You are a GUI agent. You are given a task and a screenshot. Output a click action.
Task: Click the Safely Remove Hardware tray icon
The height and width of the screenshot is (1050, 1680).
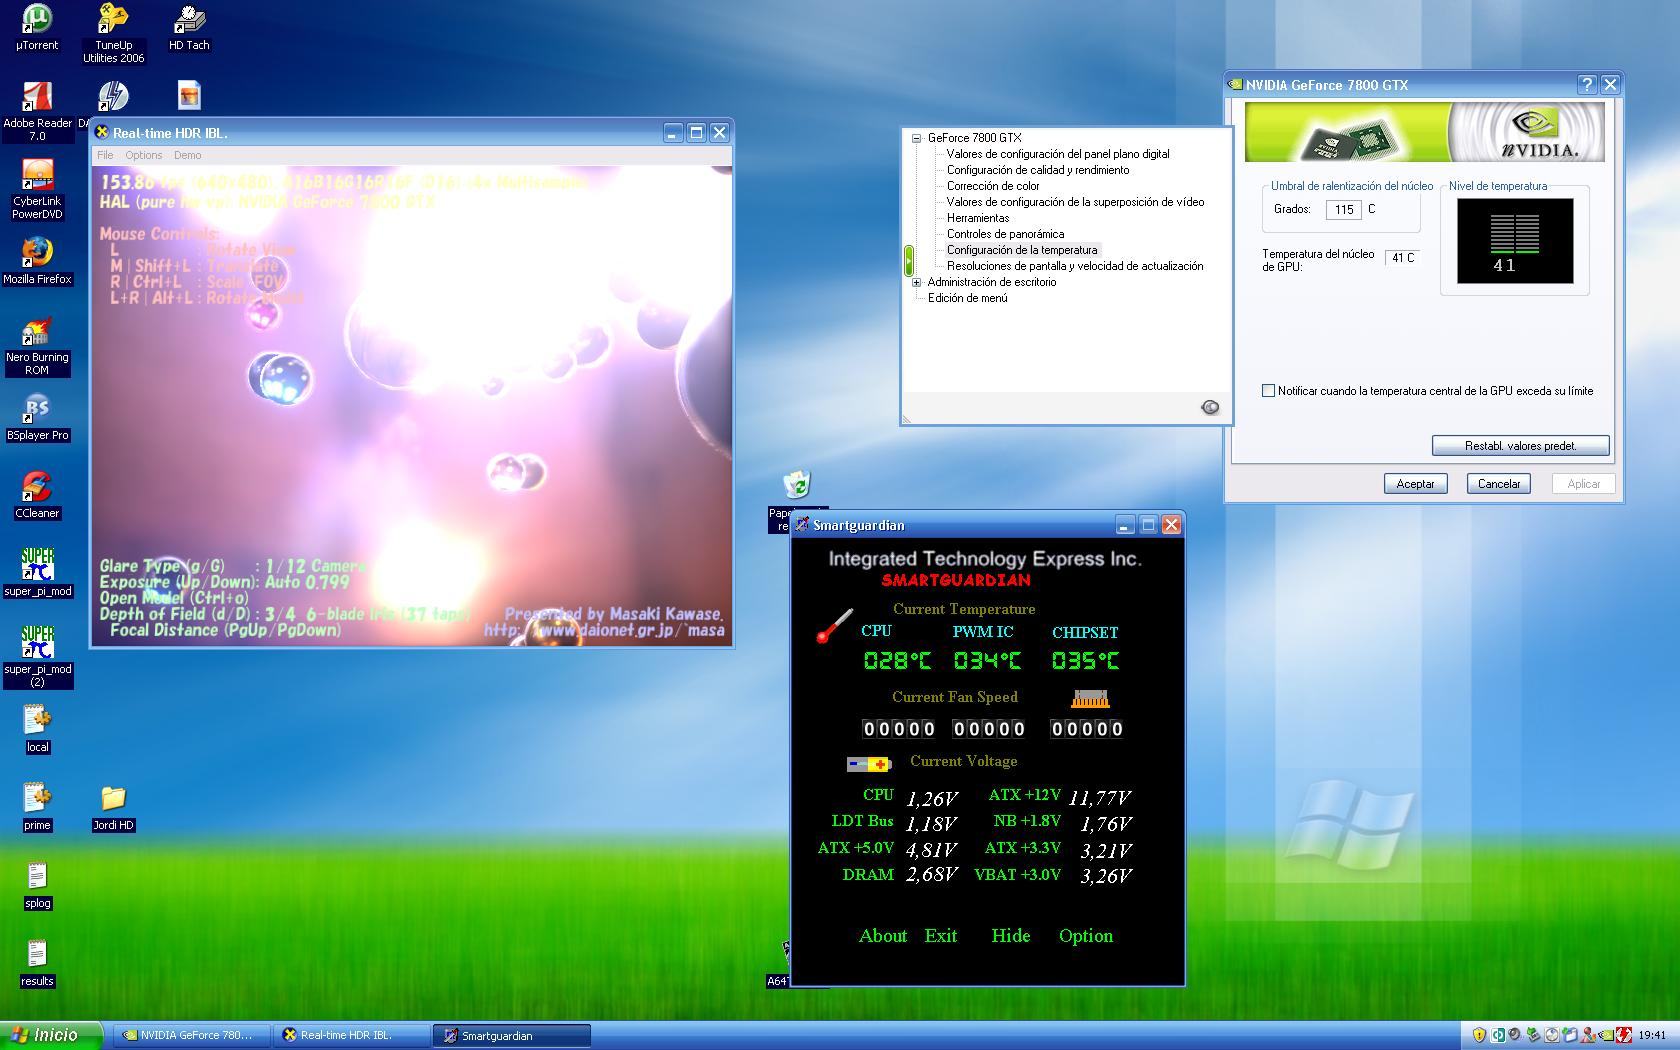click(1533, 1035)
